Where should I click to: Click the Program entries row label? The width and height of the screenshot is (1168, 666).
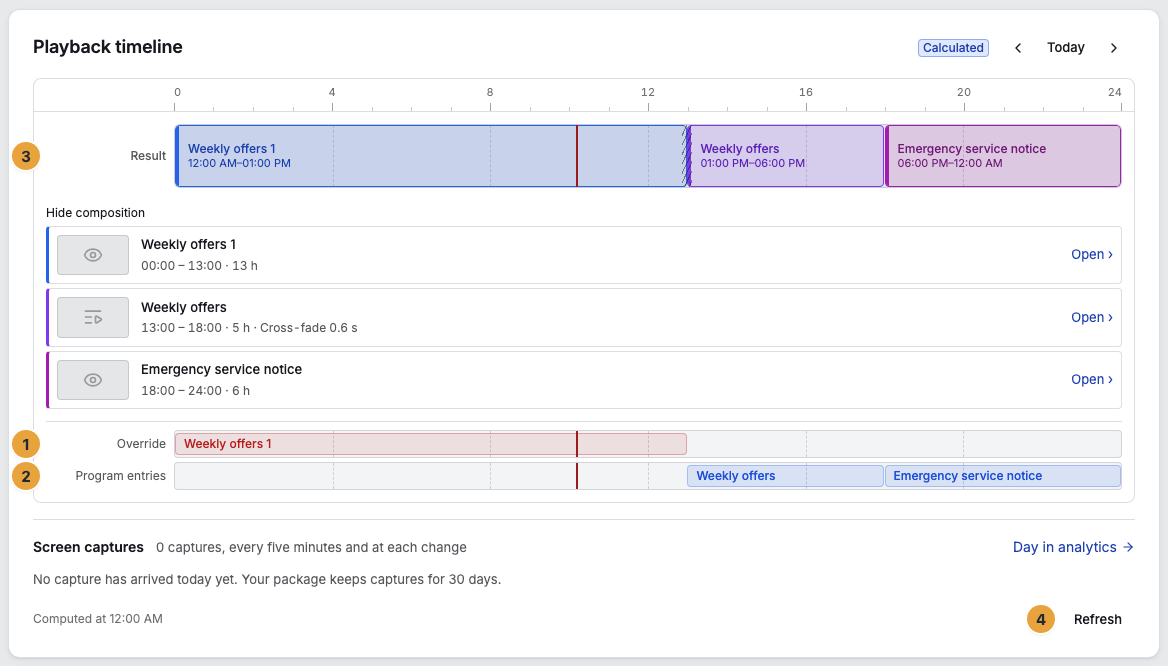[121, 476]
